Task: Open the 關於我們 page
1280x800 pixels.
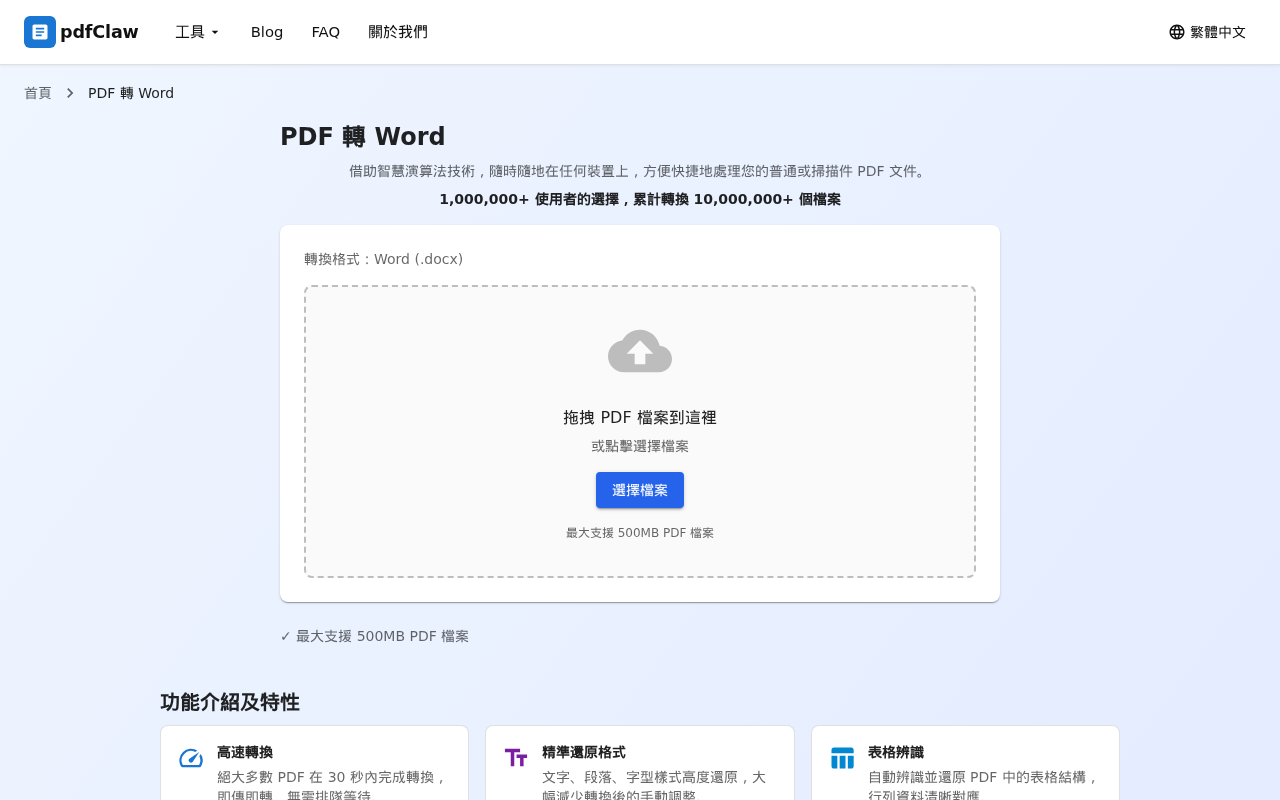Action: click(398, 32)
